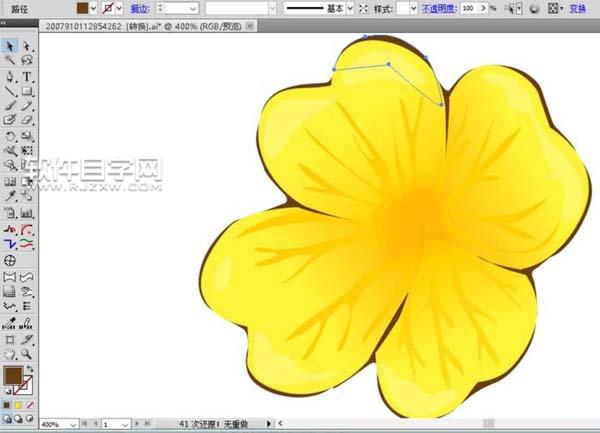
Task: Select the black arrow Selection tool
Action: (x=9, y=46)
